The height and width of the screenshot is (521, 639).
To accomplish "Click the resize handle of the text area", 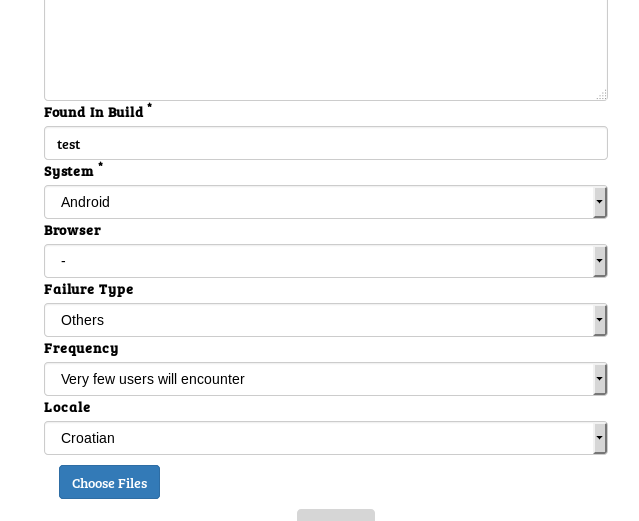I will pos(601,95).
